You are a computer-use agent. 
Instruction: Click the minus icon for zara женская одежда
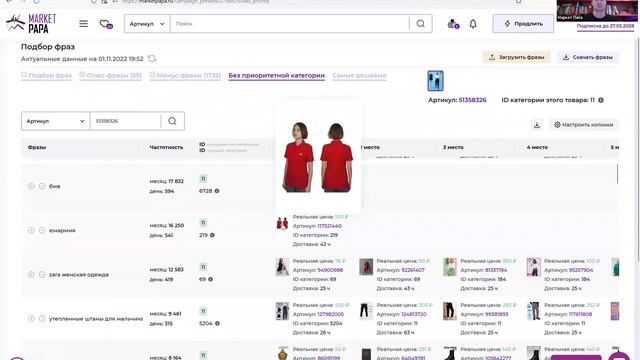click(x=42, y=274)
